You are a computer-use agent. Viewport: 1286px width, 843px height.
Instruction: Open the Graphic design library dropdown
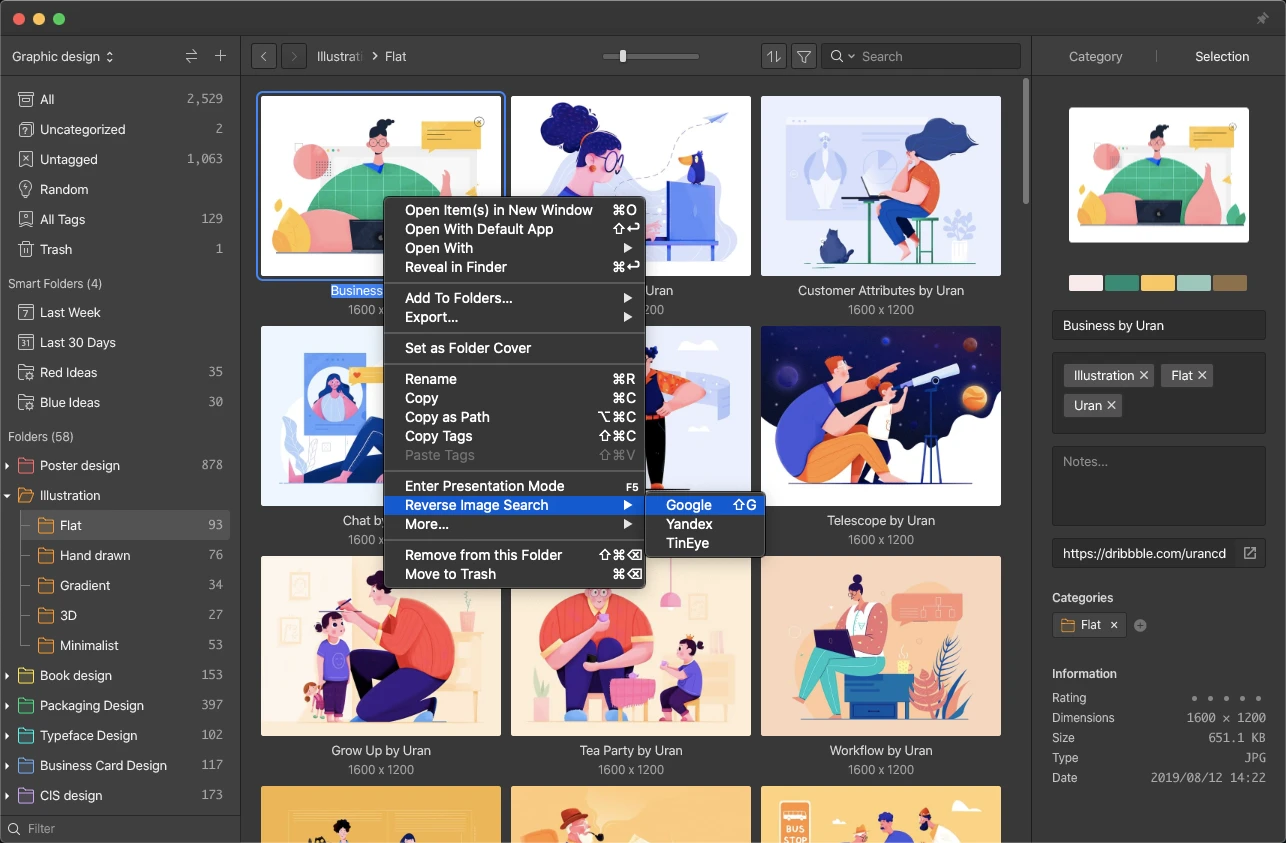(x=62, y=57)
